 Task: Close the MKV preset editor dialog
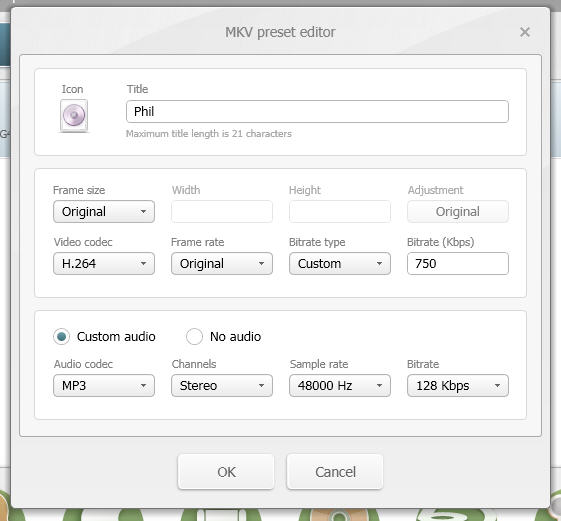[x=525, y=32]
